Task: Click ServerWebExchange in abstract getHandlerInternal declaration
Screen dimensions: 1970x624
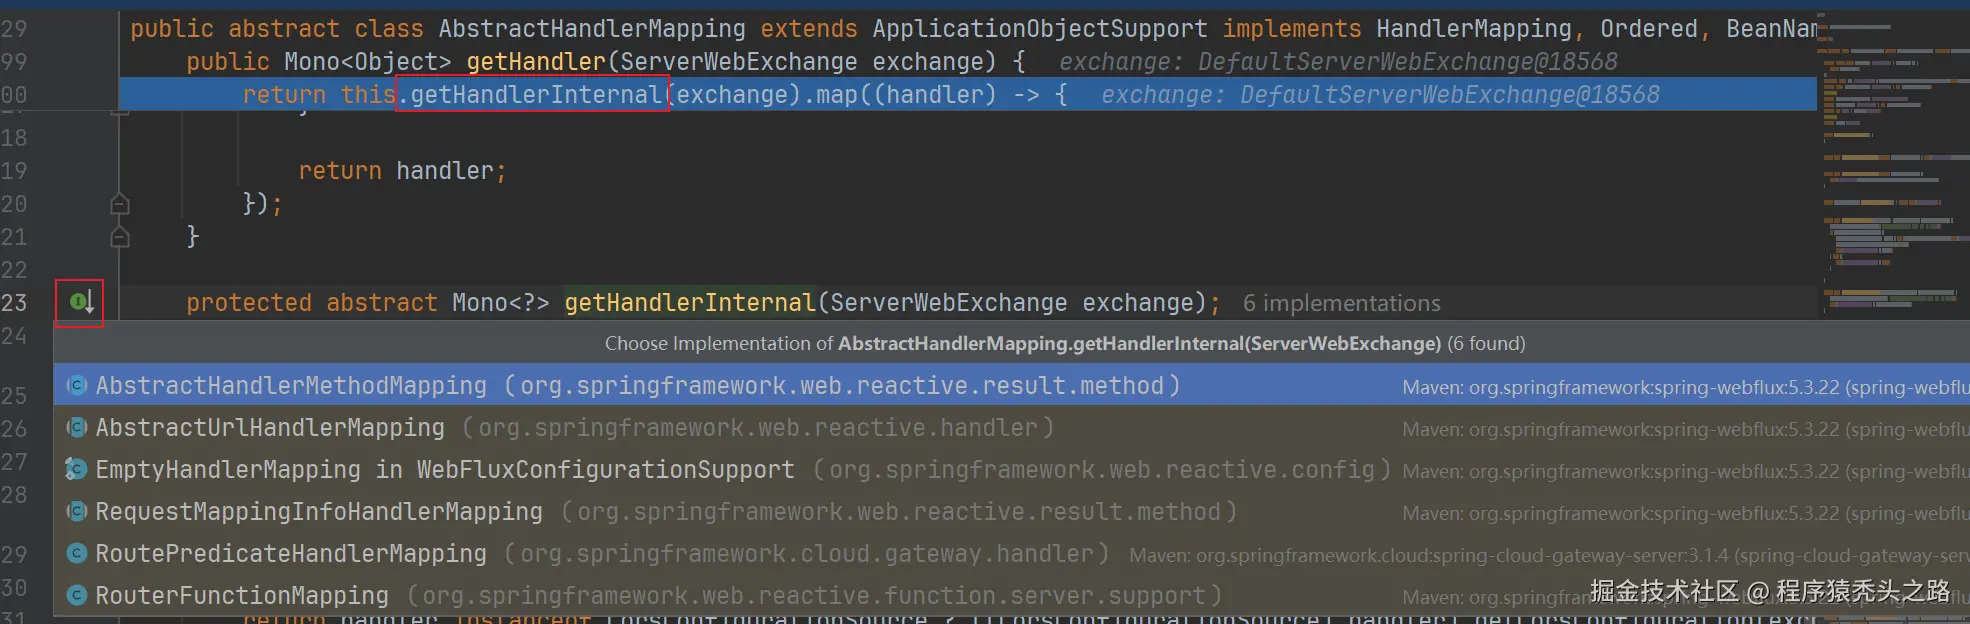Action: click(x=948, y=303)
